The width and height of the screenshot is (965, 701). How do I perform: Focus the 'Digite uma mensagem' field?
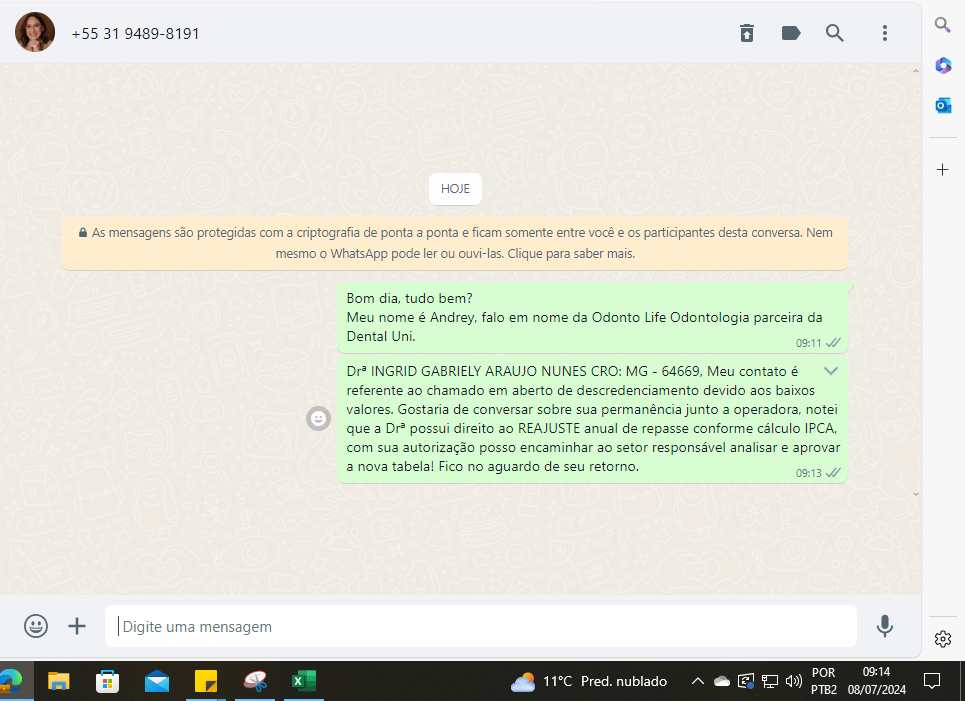481,626
